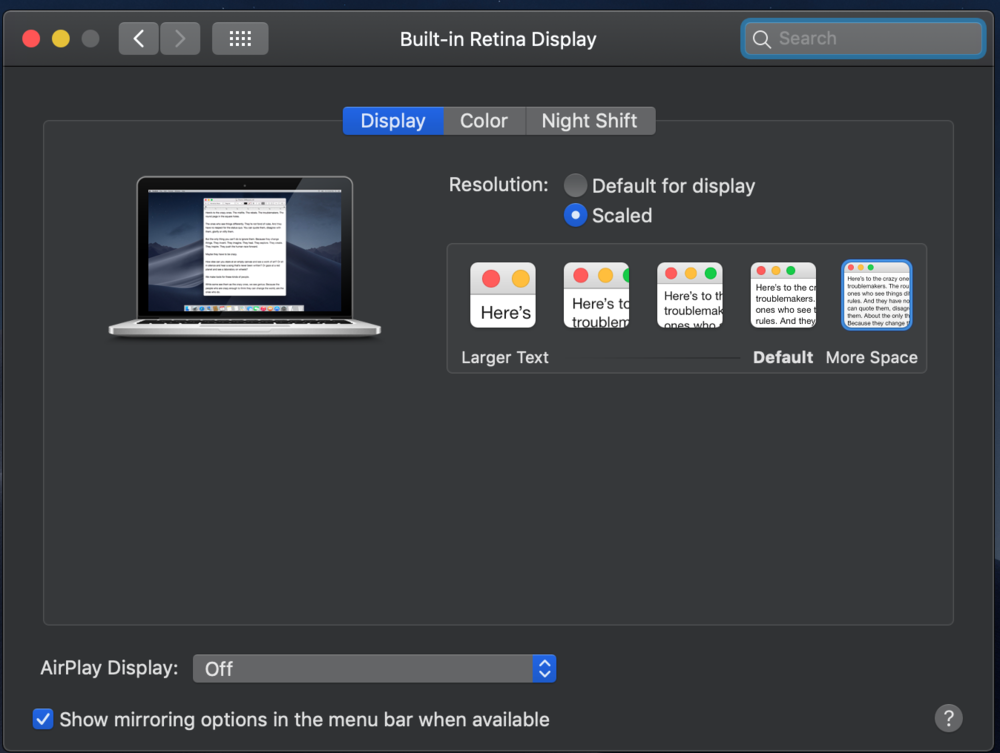Uncheck Show mirroring options checkbox
The width and height of the screenshot is (1000, 753).
43,719
